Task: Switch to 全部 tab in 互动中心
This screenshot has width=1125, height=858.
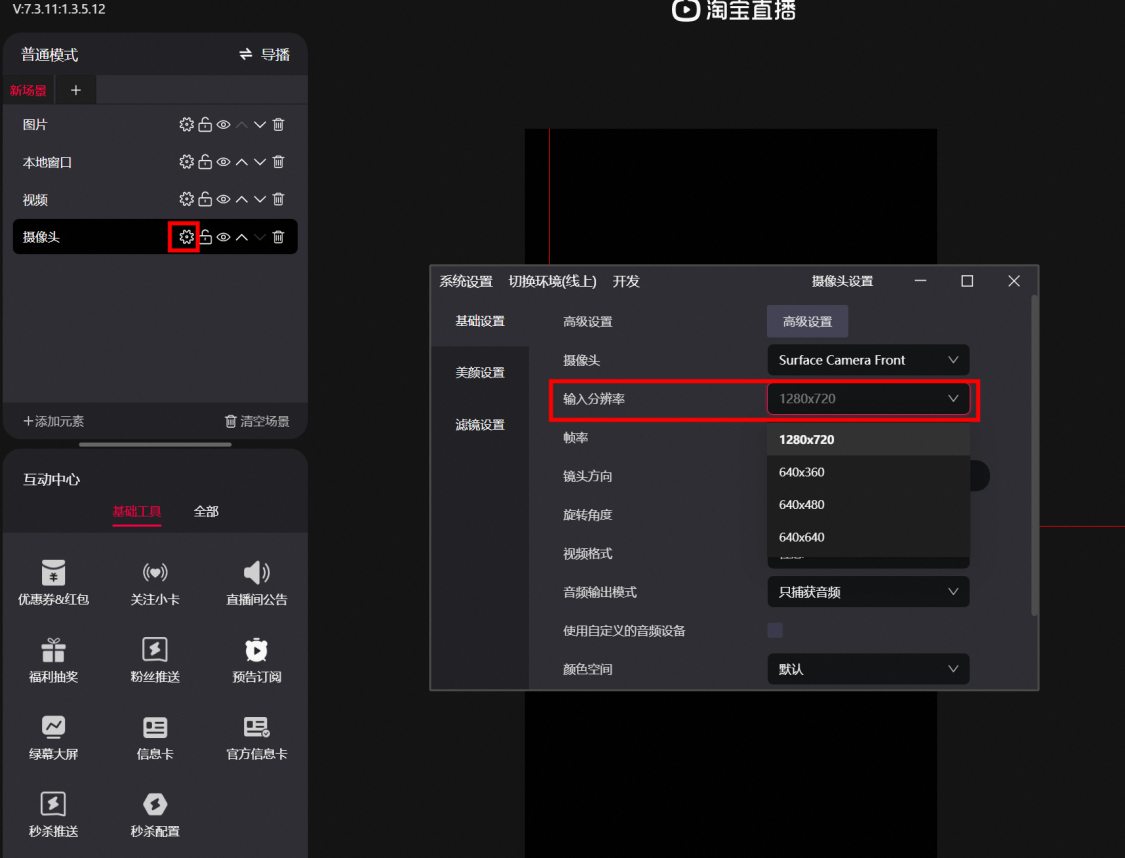Action: 206,512
